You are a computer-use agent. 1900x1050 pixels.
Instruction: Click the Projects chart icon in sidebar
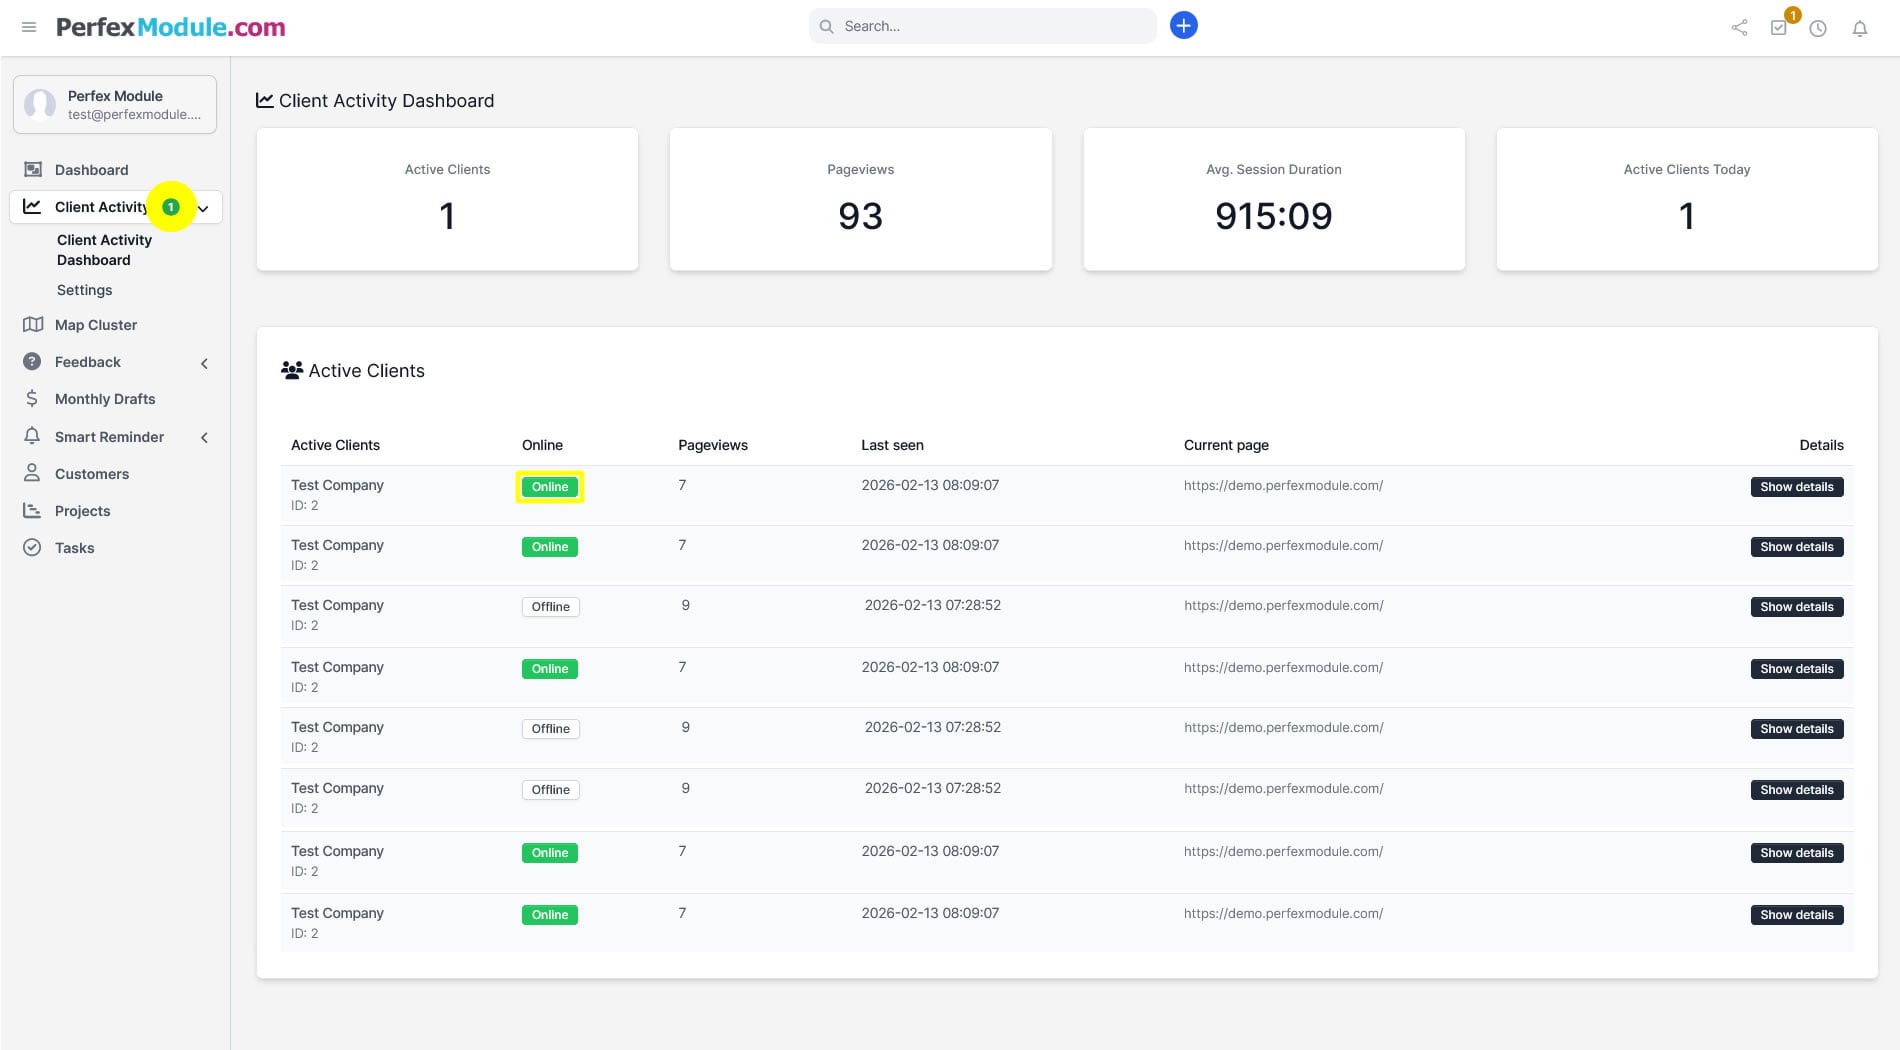click(33, 510)
